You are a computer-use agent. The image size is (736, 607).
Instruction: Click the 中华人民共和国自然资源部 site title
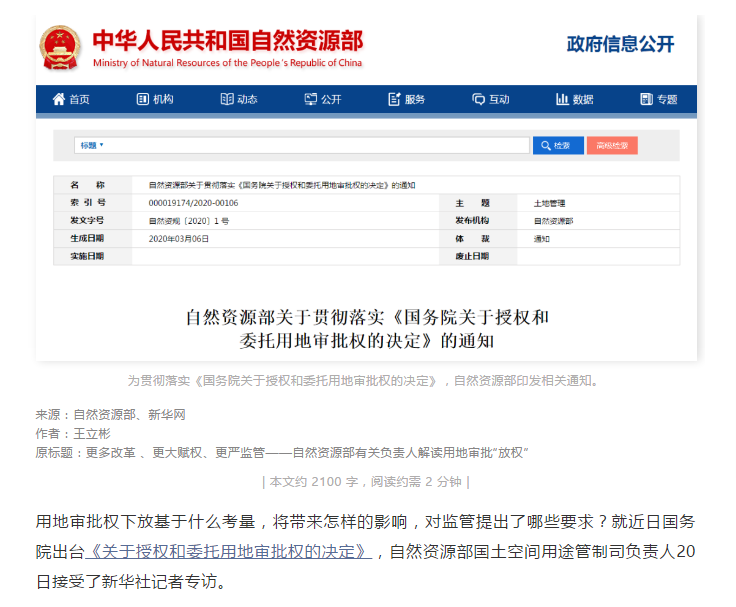point(228,40)
